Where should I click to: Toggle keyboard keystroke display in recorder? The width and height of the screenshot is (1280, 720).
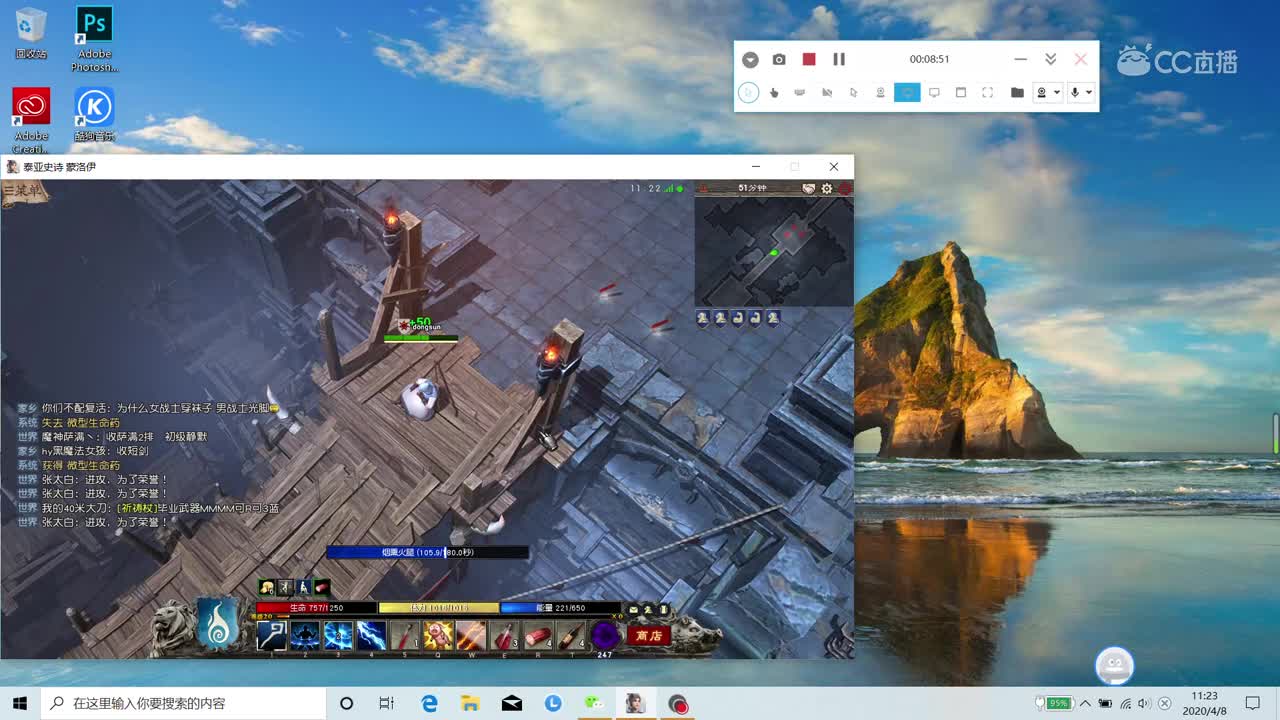800,93
